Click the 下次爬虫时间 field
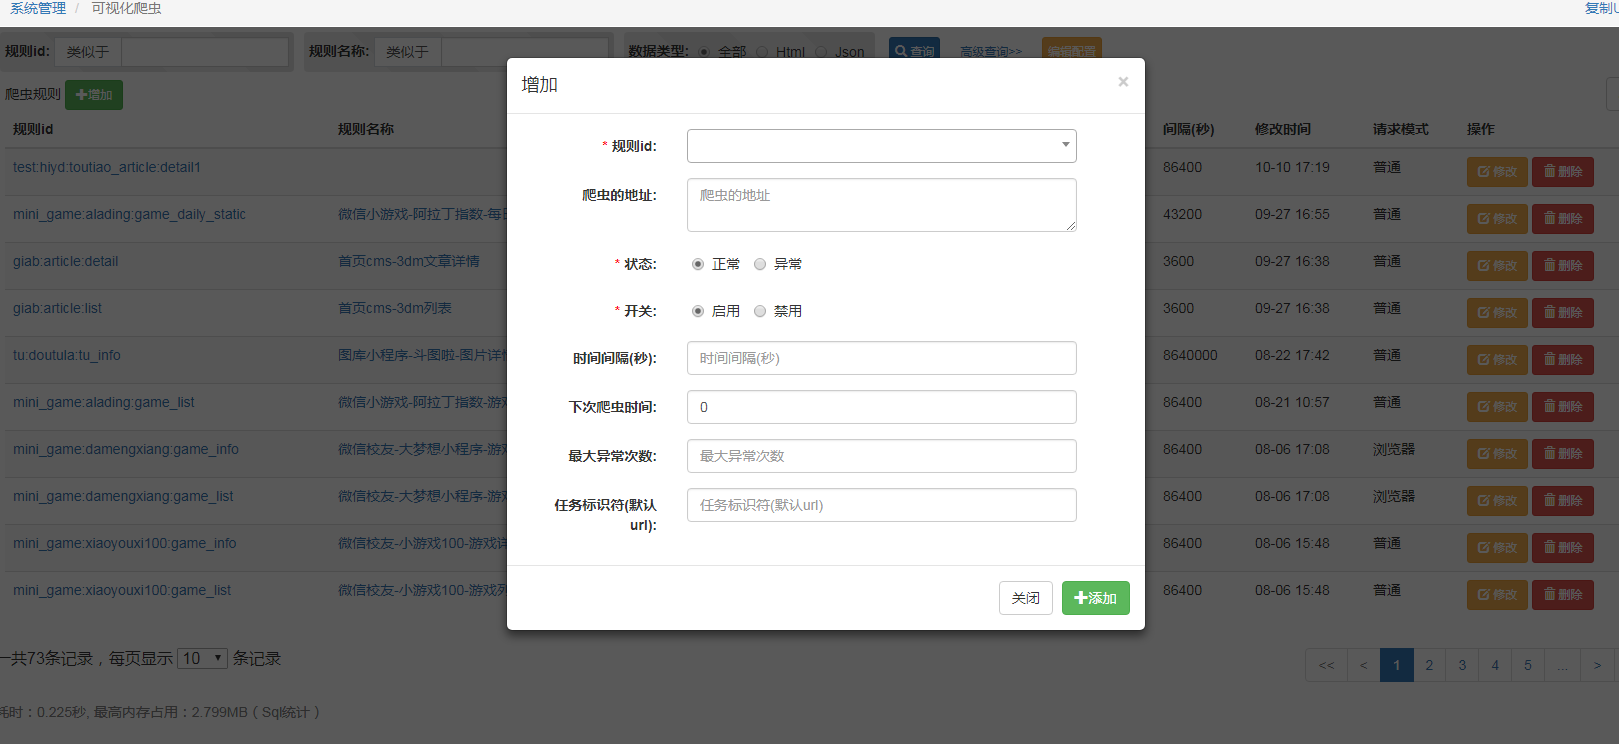 pos(881,407)
